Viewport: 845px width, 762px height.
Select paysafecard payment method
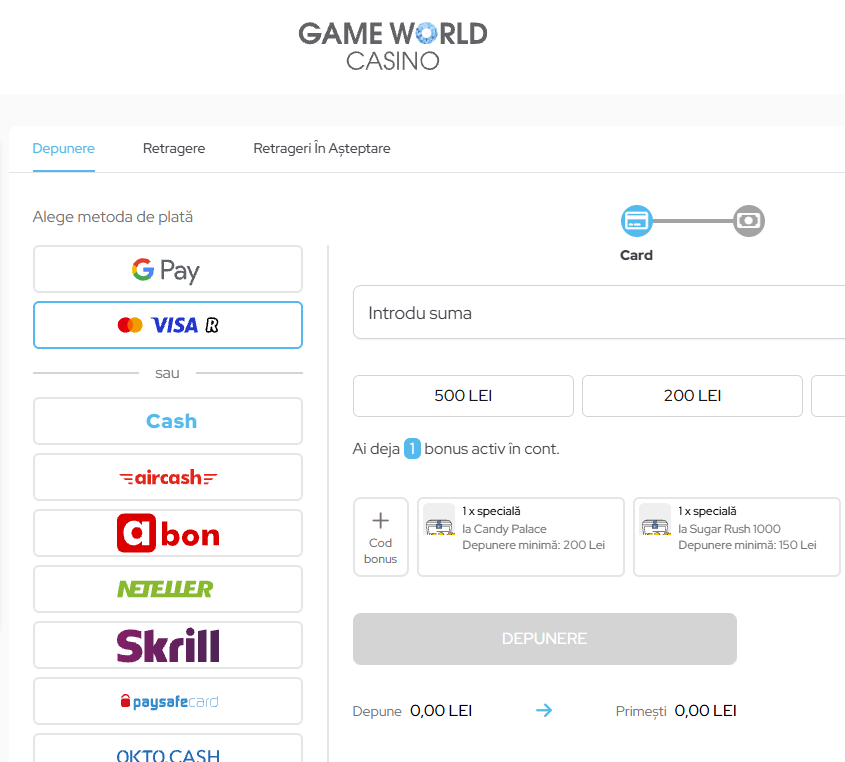168,701
